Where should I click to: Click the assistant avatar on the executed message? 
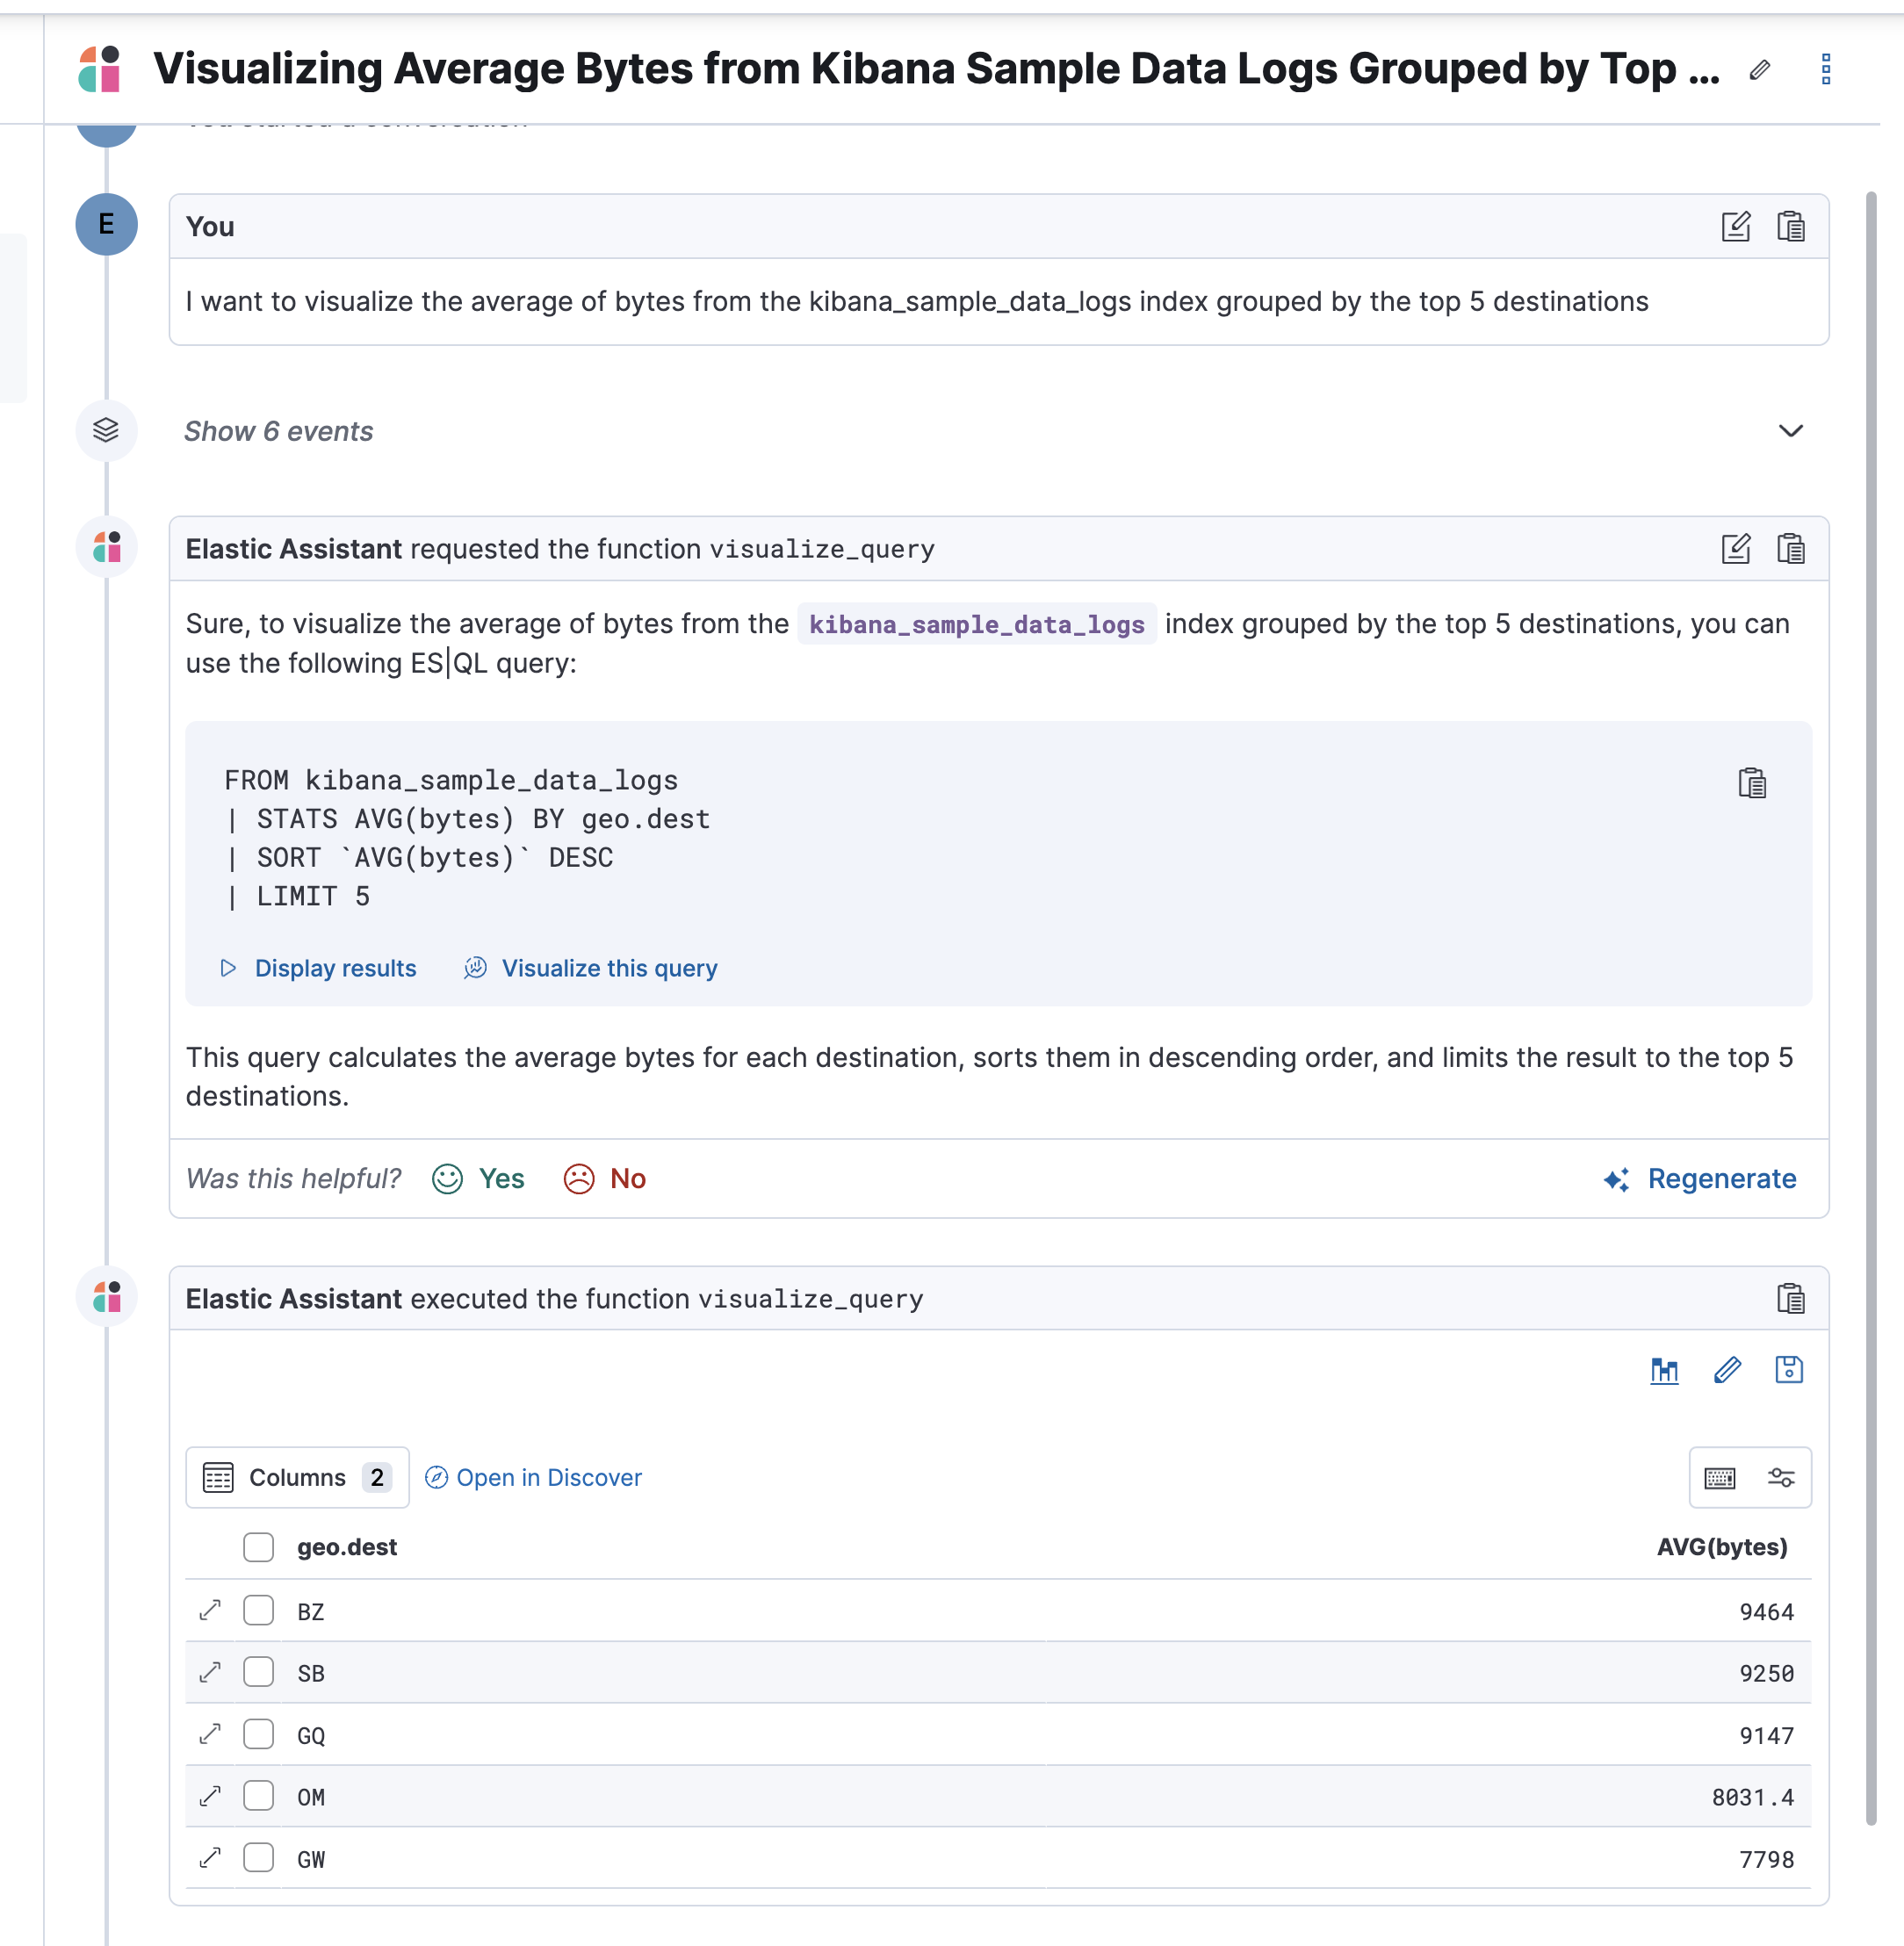pos(106,1297)
